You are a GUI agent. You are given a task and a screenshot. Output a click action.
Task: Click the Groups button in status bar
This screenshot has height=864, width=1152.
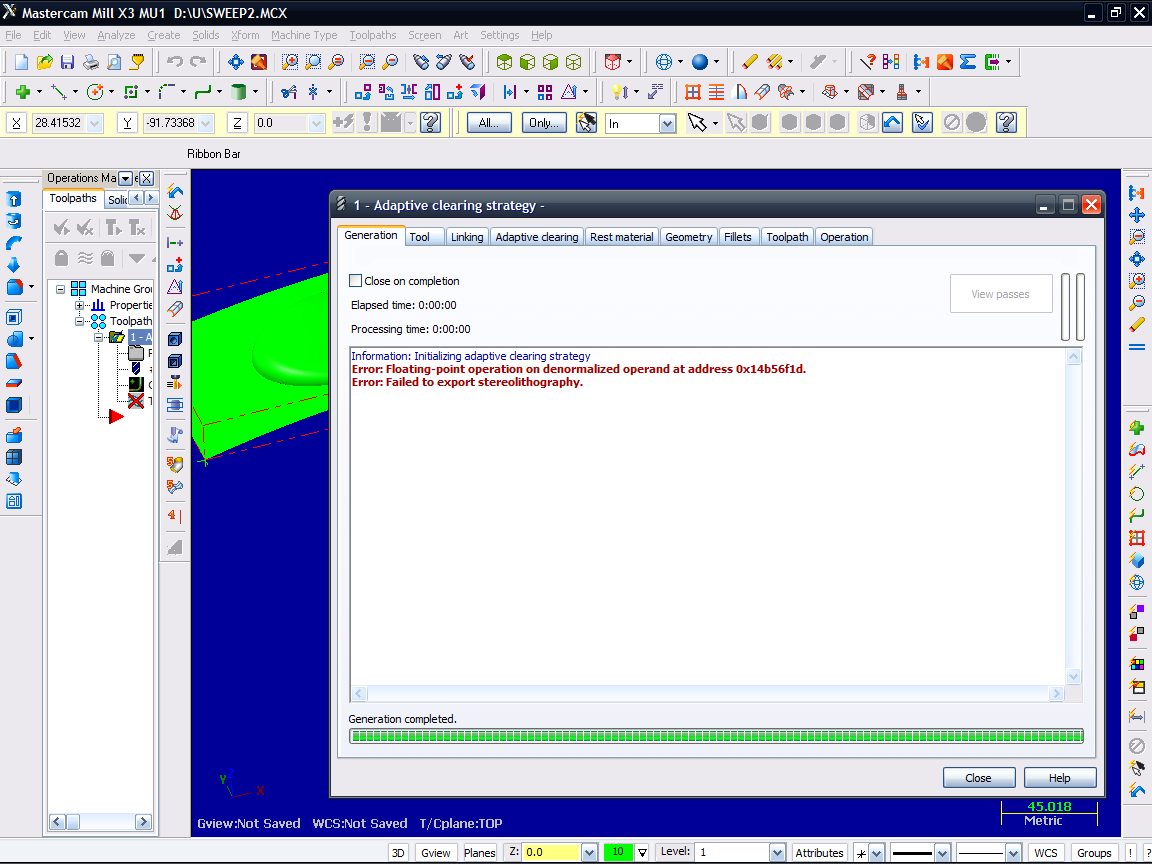1094,853
